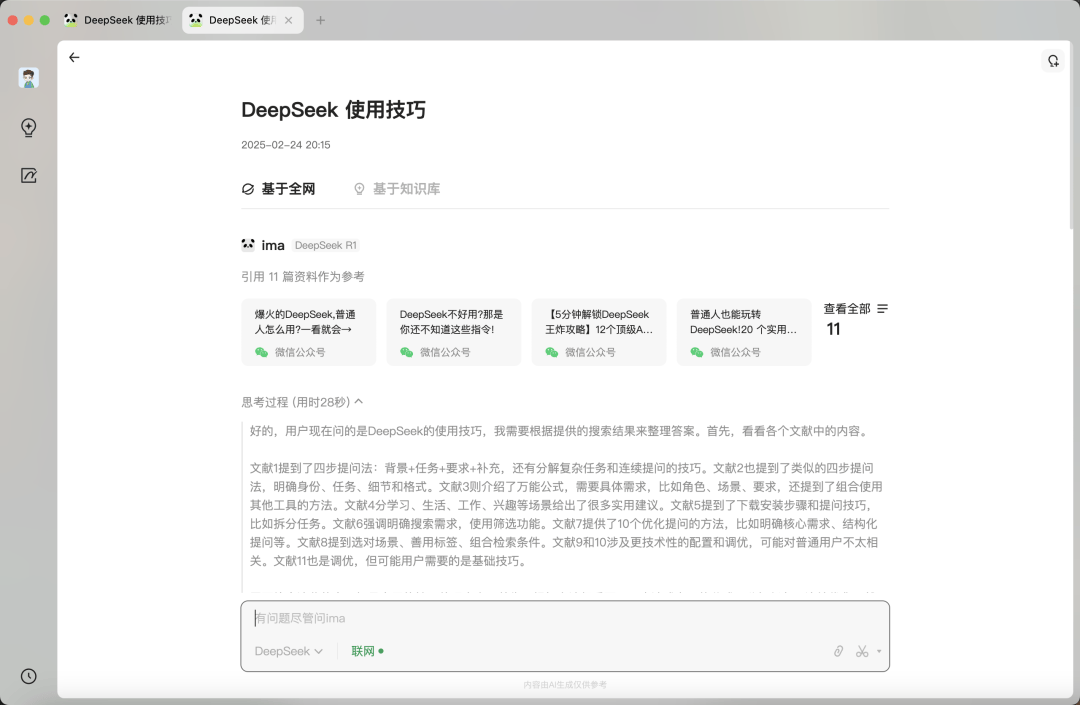Click the scissors screenshot icon
Image resolution: width=1080 pixels, height=705 pixels.
tap(862, 651)
